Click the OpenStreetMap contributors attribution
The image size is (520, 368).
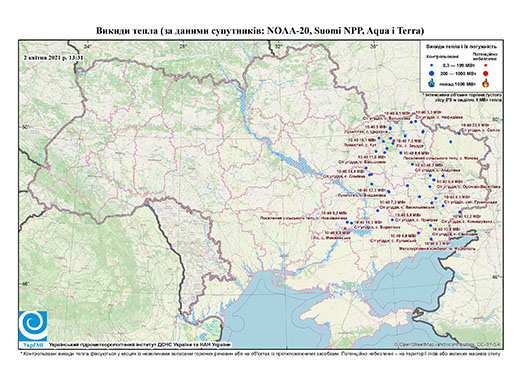coord(448,345)
